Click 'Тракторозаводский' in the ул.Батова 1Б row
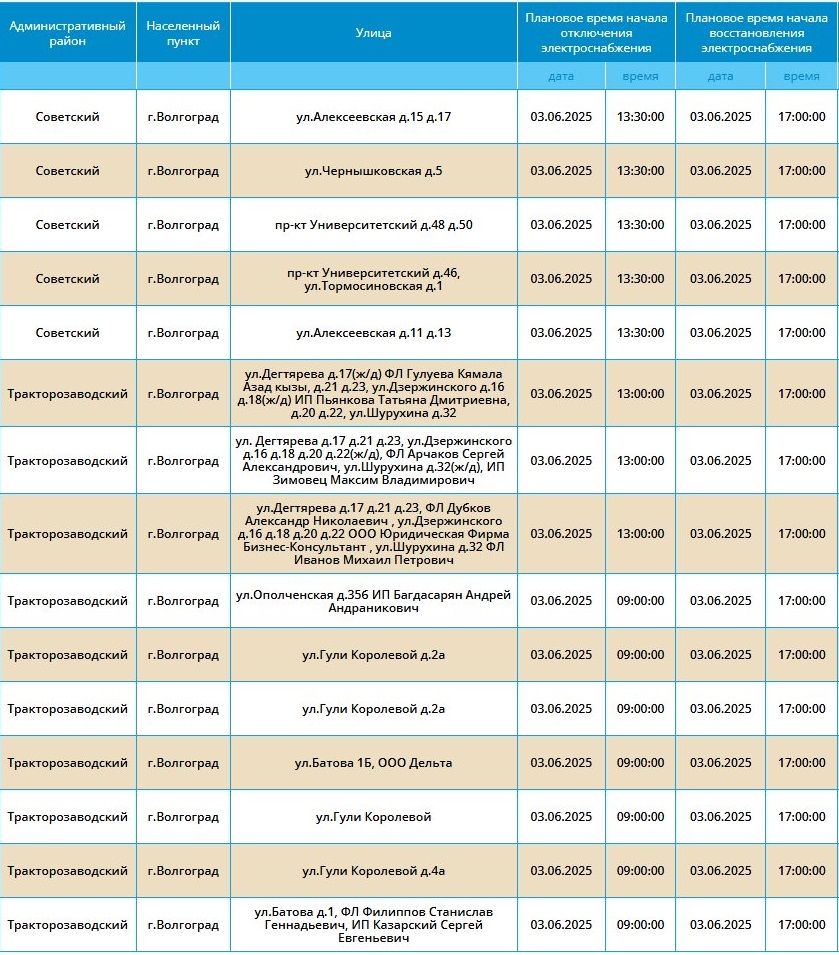 68,763
